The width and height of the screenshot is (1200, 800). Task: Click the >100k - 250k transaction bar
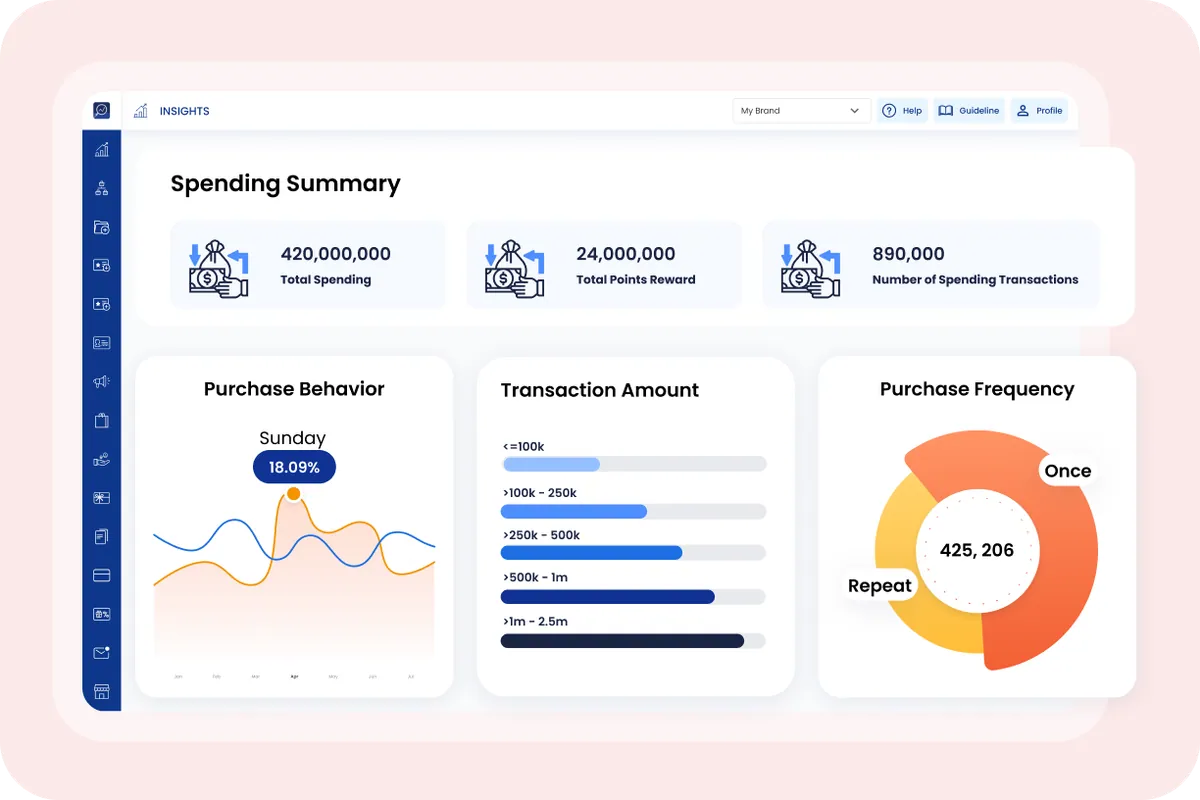(634, 511)
